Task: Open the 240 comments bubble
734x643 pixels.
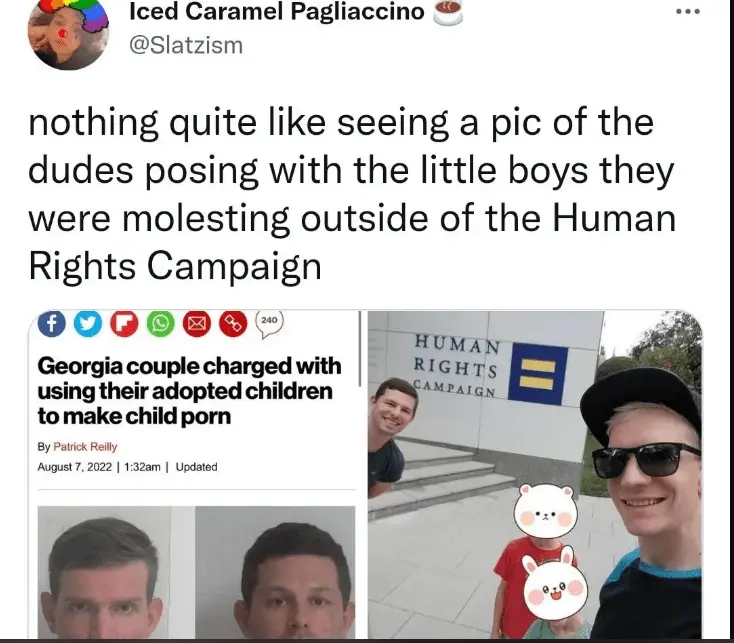Action: coord(269,323)
